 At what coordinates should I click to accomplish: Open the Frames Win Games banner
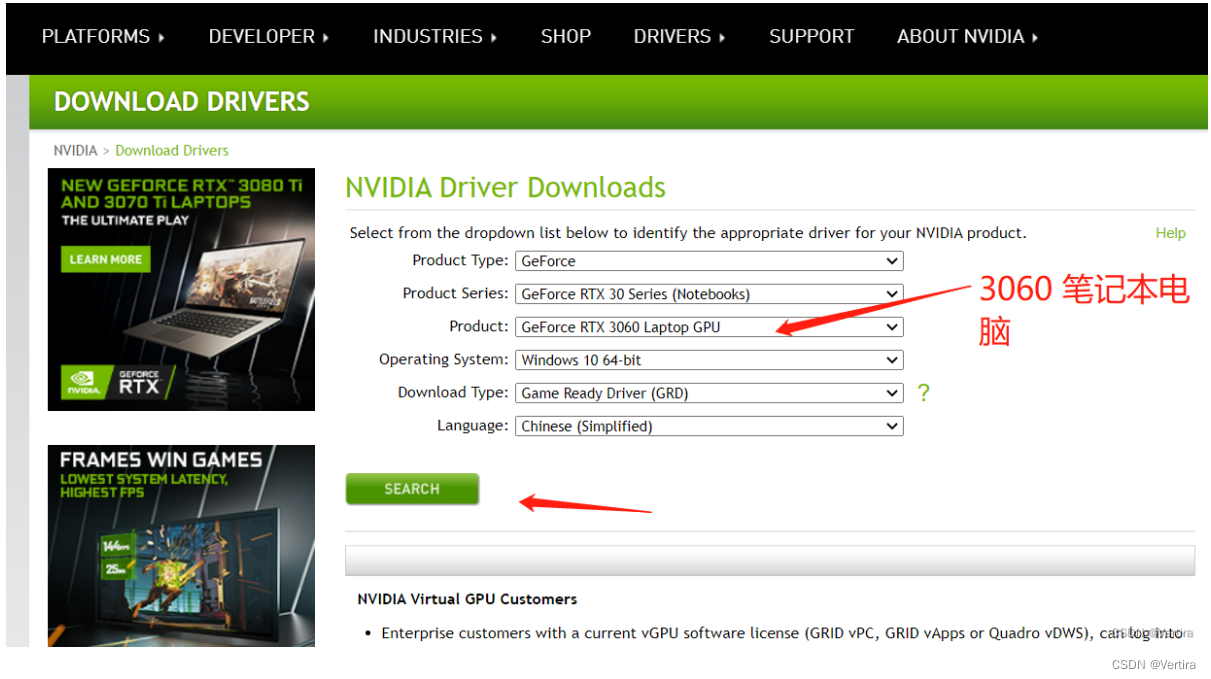click(181, 545)
